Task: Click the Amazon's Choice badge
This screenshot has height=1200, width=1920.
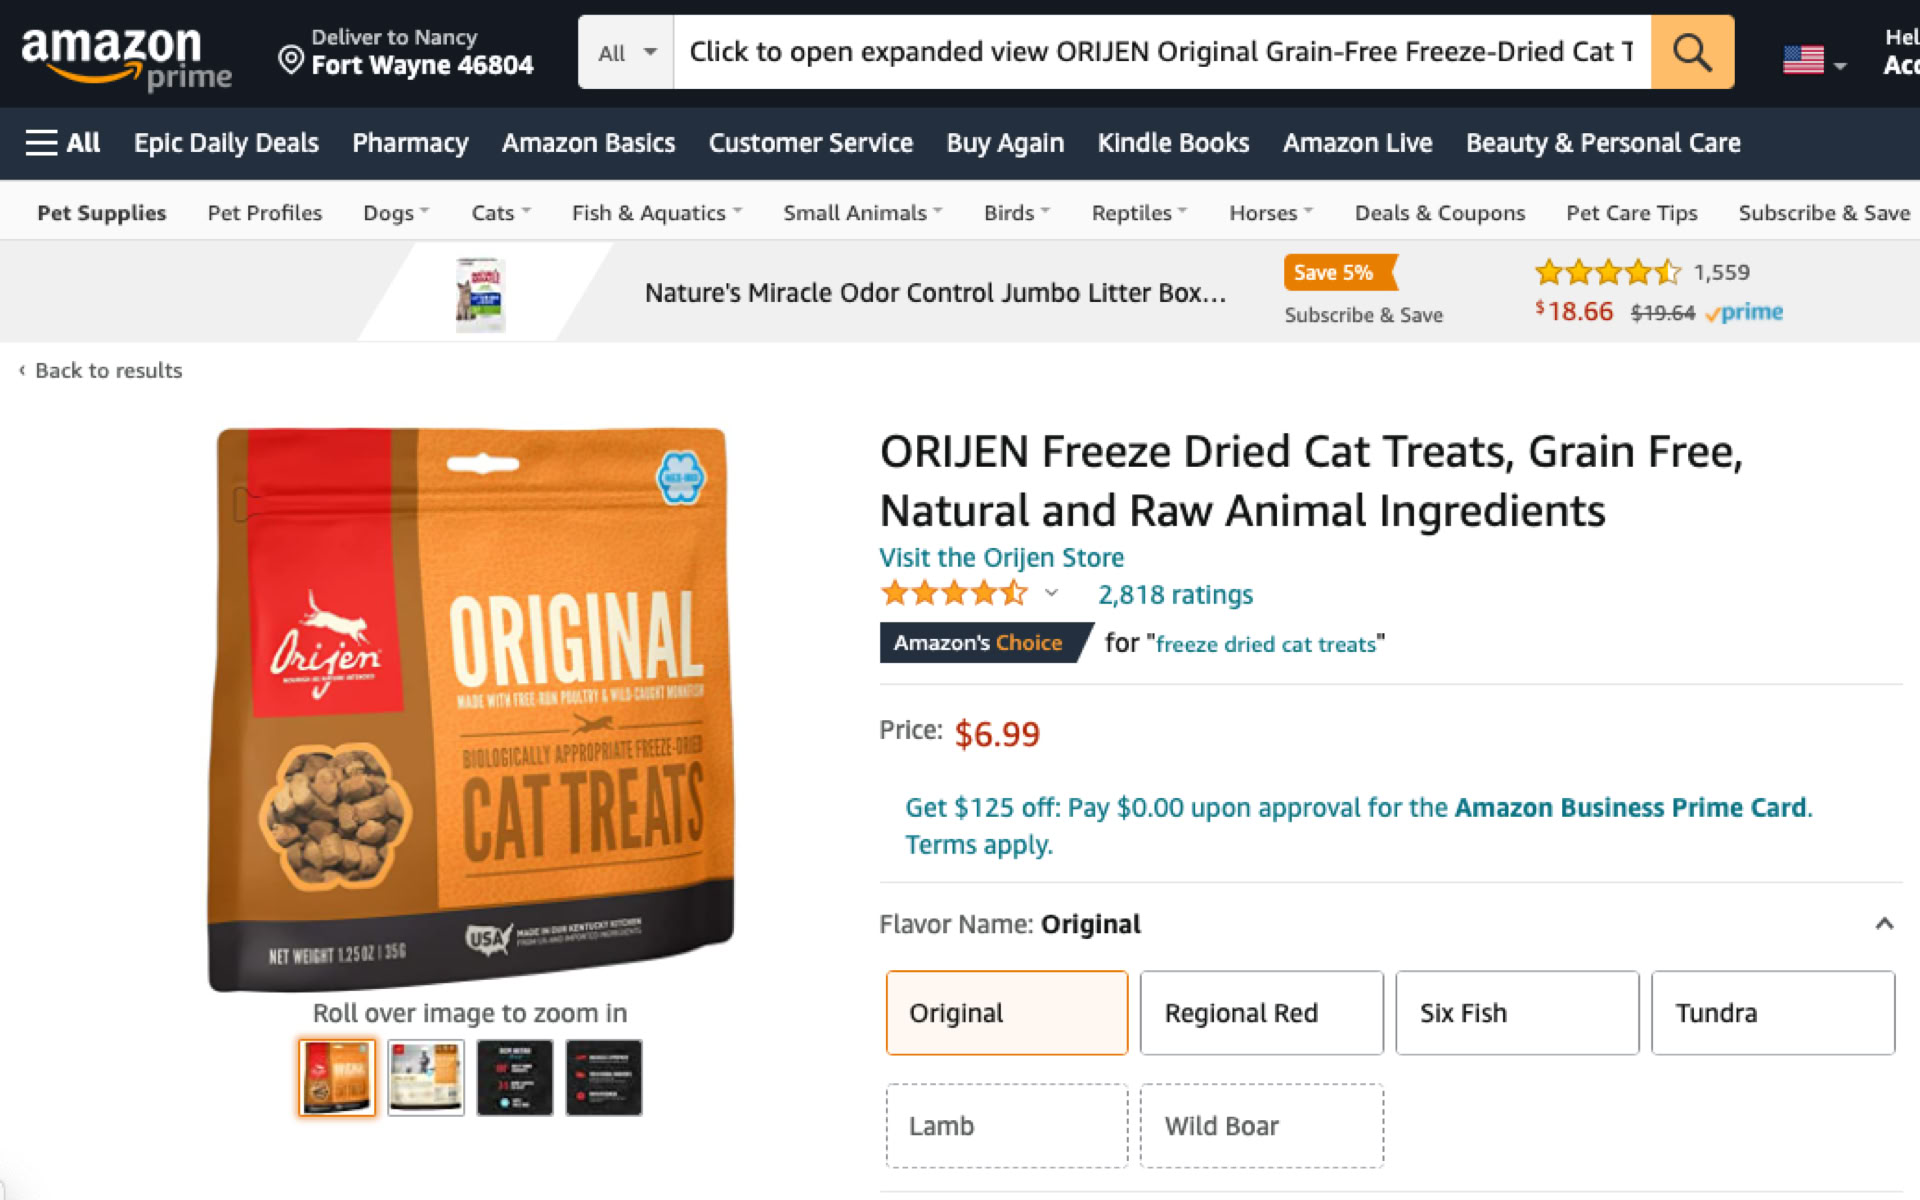Action: [x=978, y=643]
